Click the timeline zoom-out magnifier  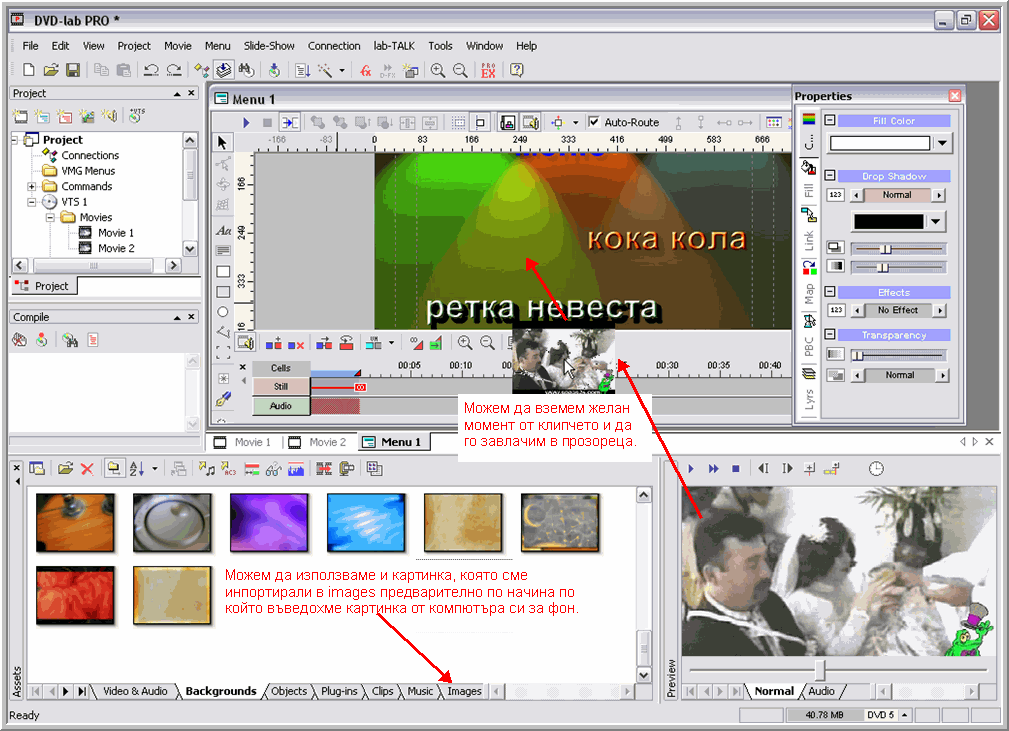[487, 343]
